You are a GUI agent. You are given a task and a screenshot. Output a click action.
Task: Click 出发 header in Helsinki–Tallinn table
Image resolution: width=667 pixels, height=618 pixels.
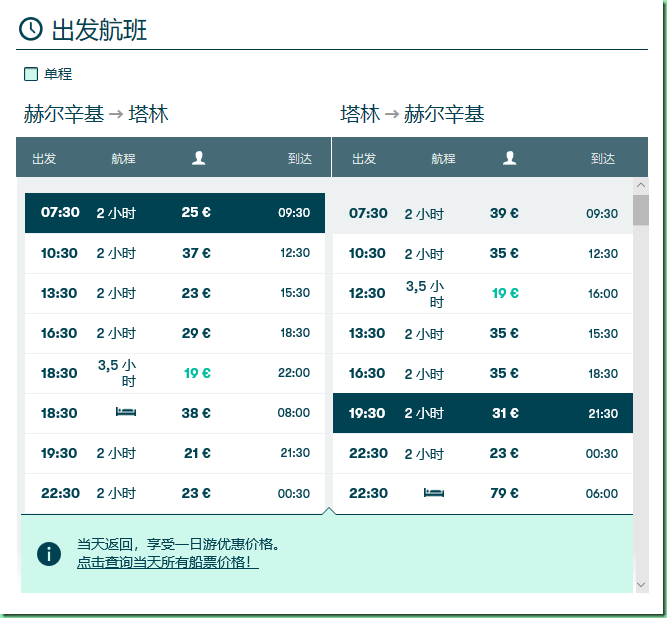point(44,159)
